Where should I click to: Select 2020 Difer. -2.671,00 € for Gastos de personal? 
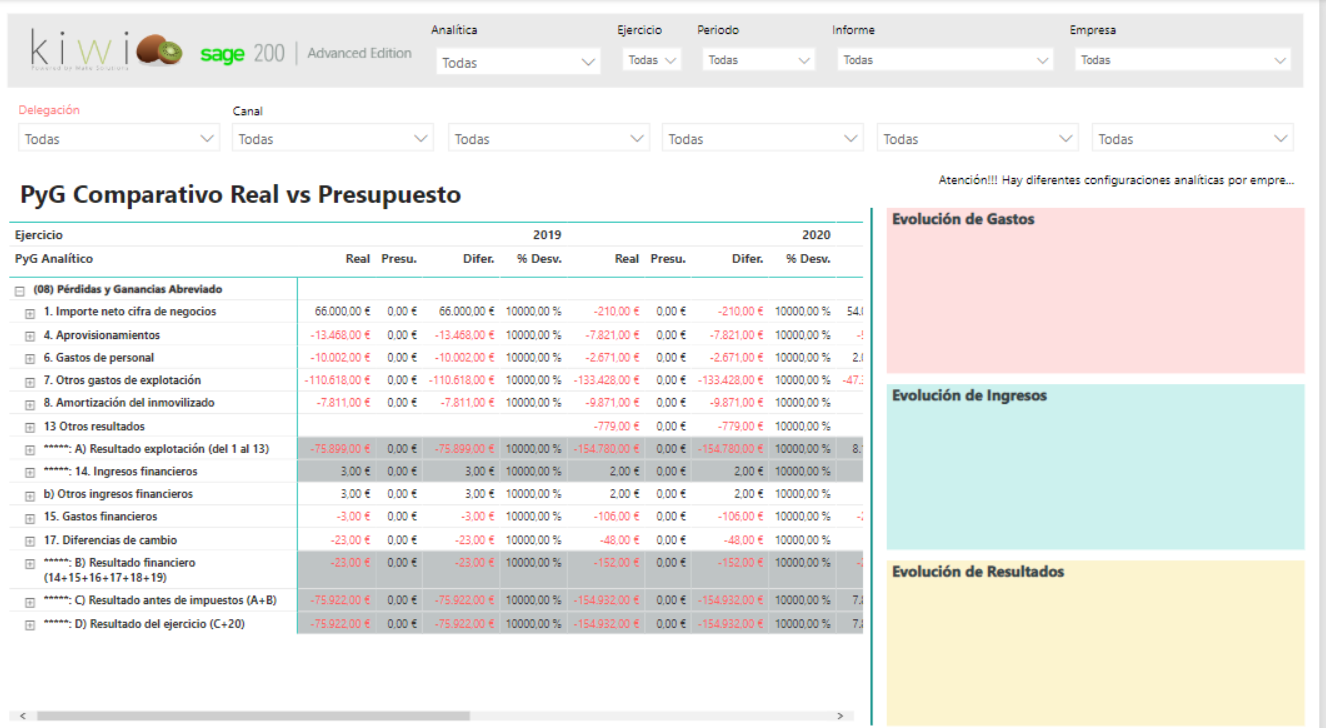[736, 358]
